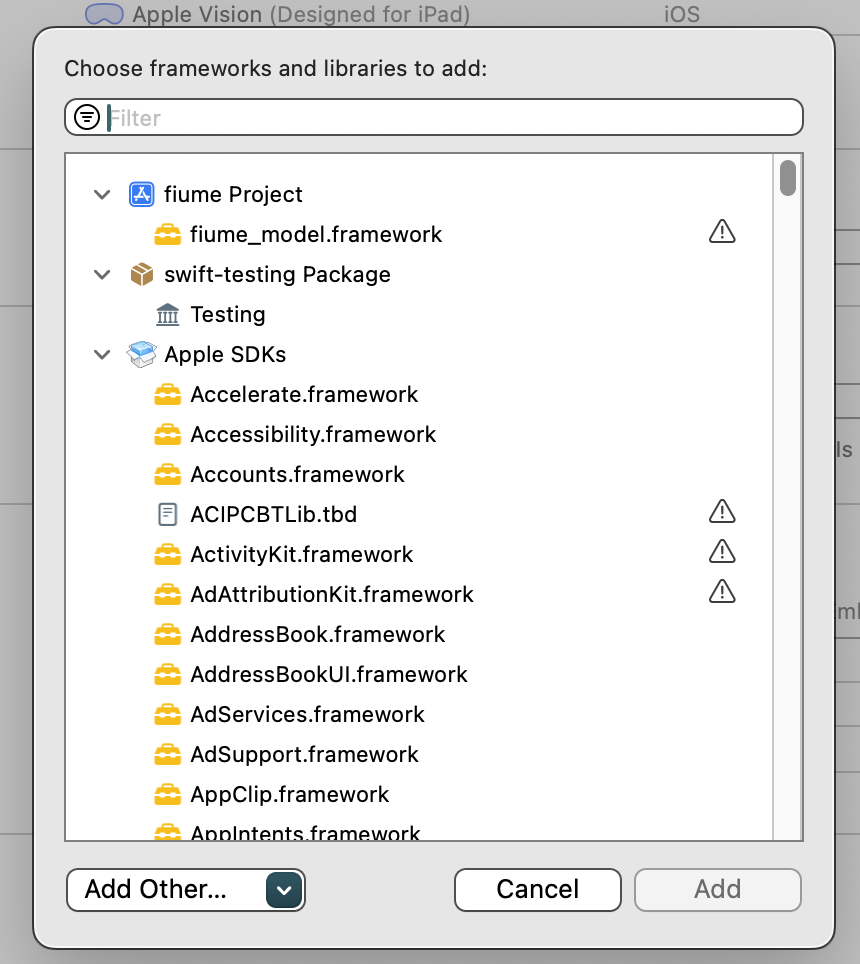Click the Apple SDKs stacked box icon
The width and height of the screenshot is (860, 964).
[141, 354]
